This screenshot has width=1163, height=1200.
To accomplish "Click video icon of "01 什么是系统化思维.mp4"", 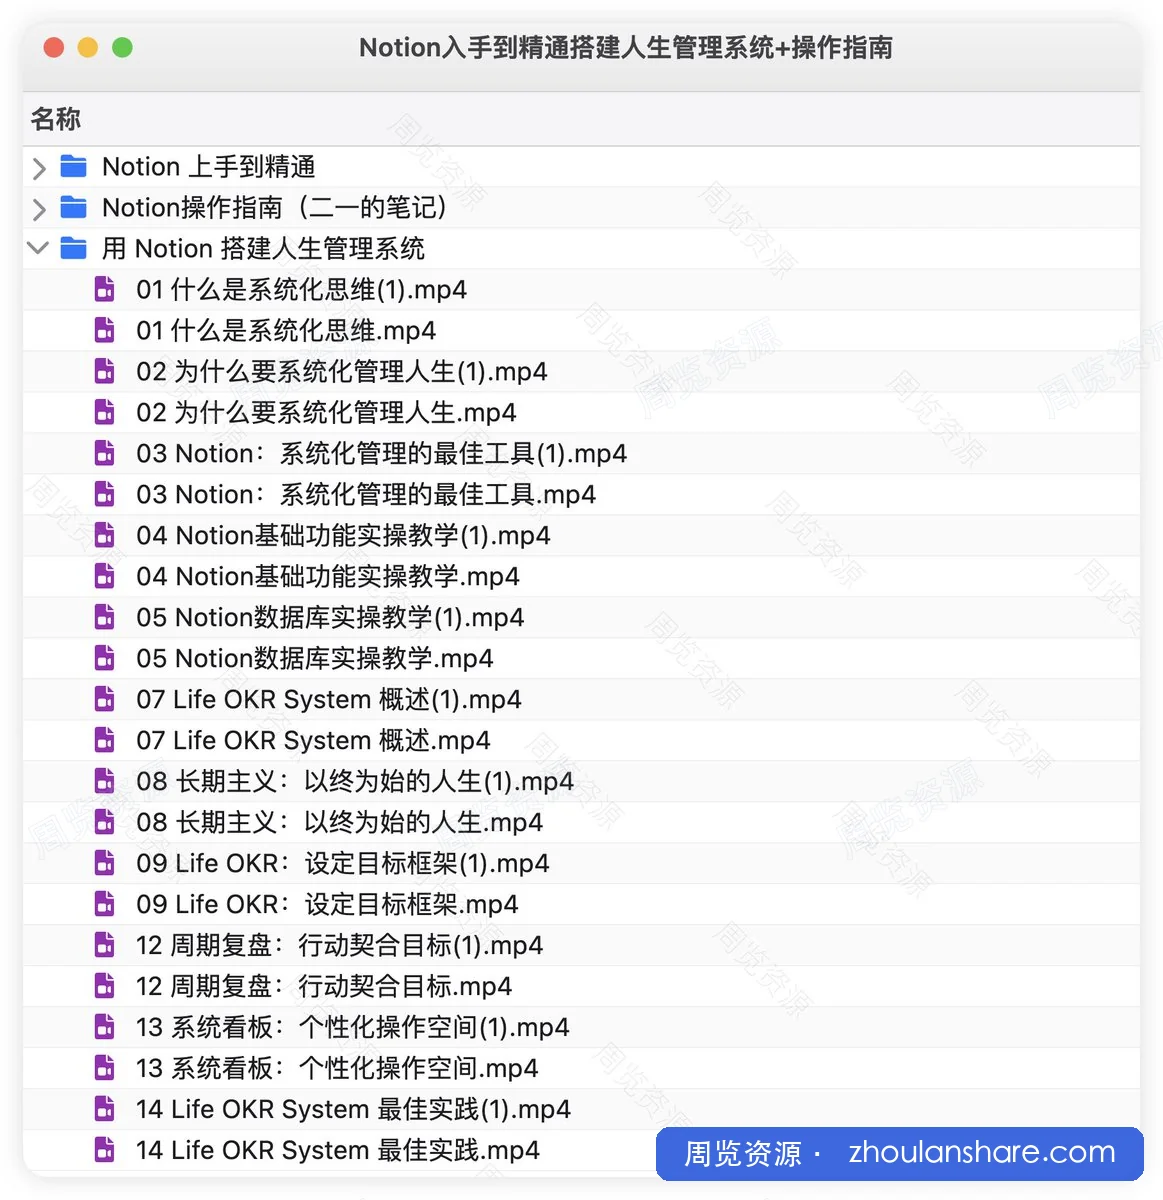I will (x=104, y=330).
